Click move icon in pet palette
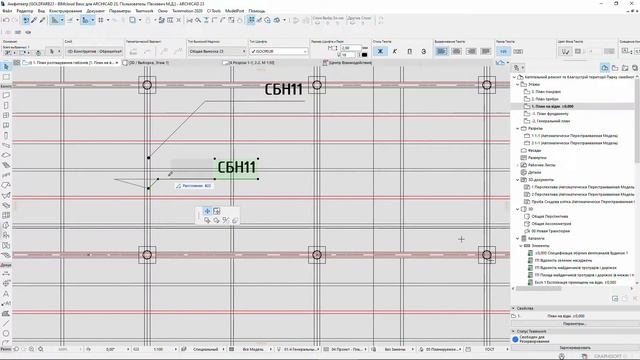 207,211
